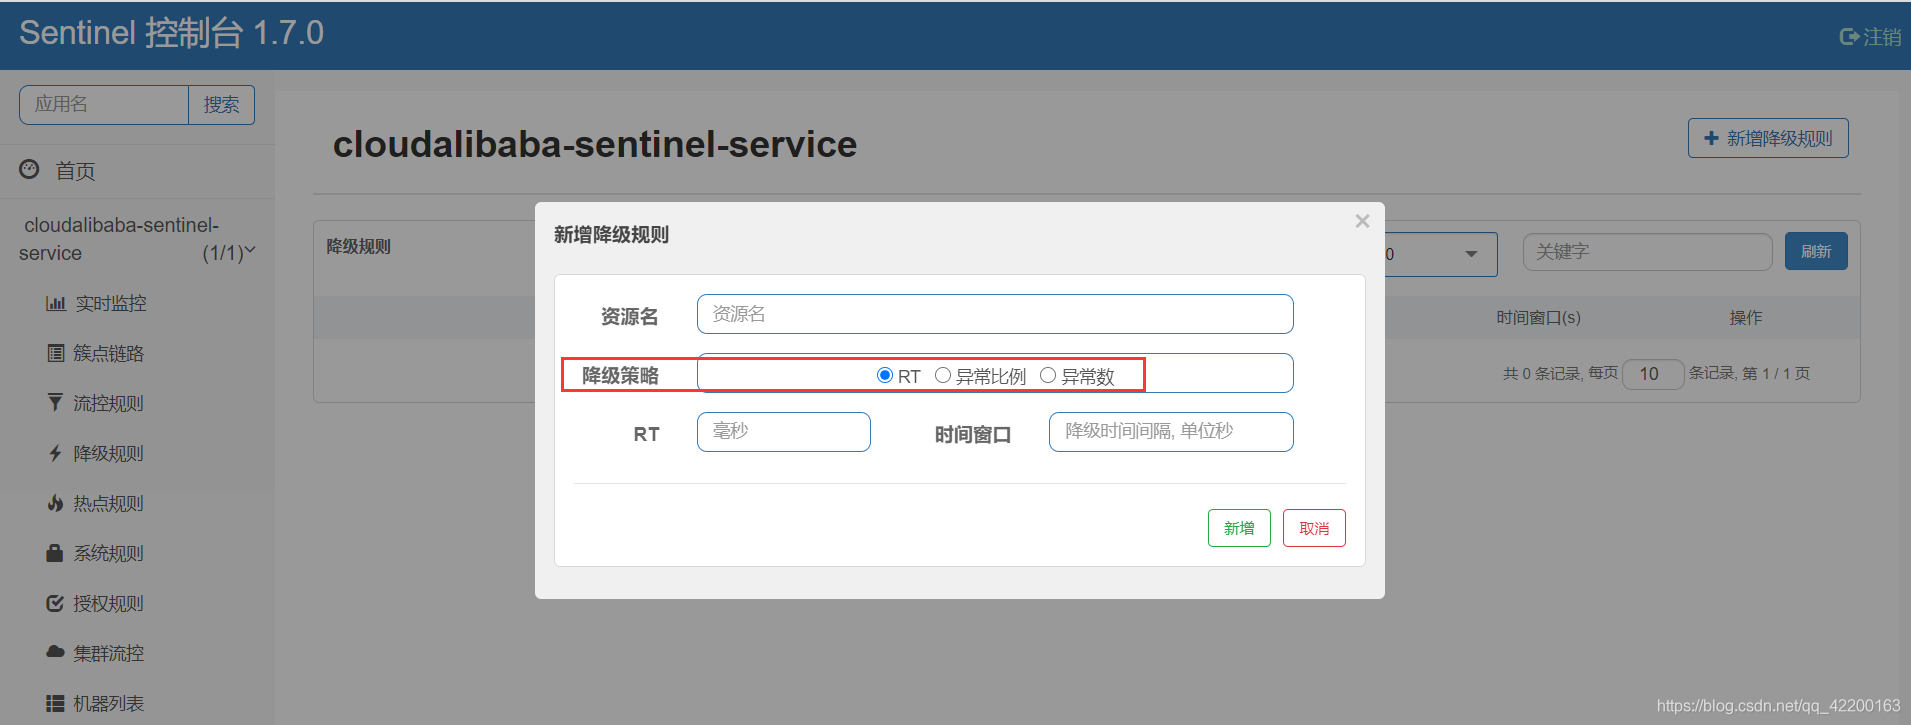
Task: Click the blue 刷新 button
Action: tap(1816, 251)
